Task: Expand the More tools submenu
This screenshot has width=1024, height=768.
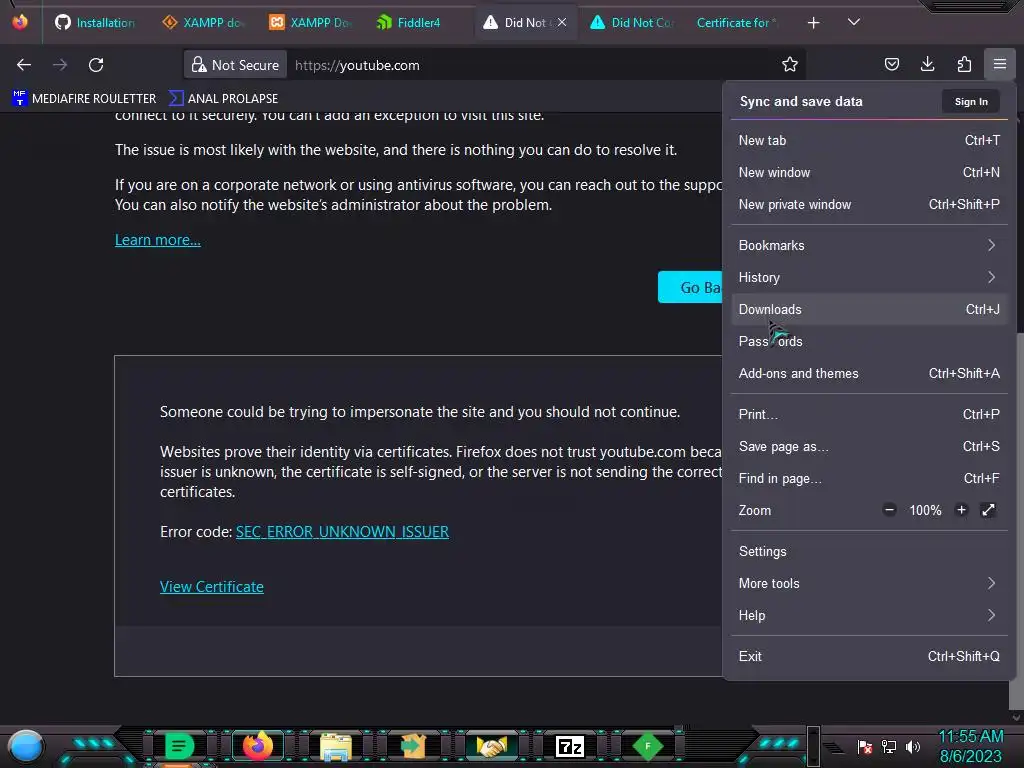Action: 869,584
